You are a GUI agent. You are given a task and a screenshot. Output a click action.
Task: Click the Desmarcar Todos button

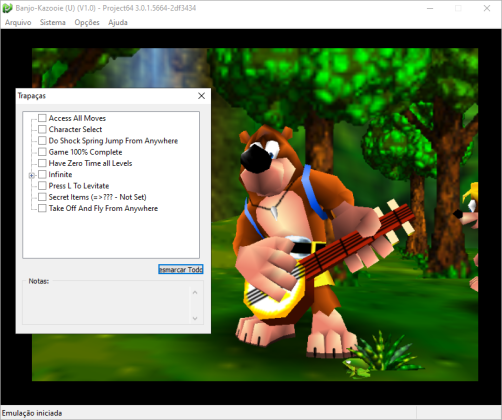click(x=181, y=269)
